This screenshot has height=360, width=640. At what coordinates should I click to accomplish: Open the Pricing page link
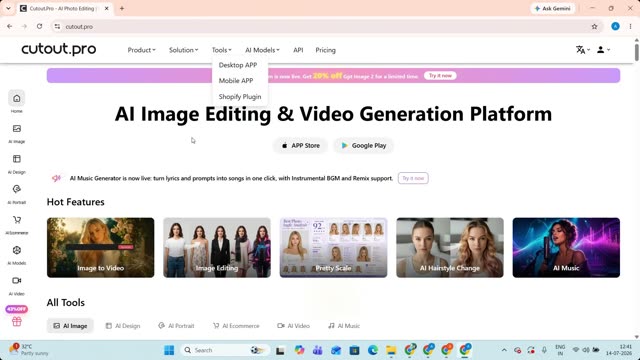pos(325,50)
